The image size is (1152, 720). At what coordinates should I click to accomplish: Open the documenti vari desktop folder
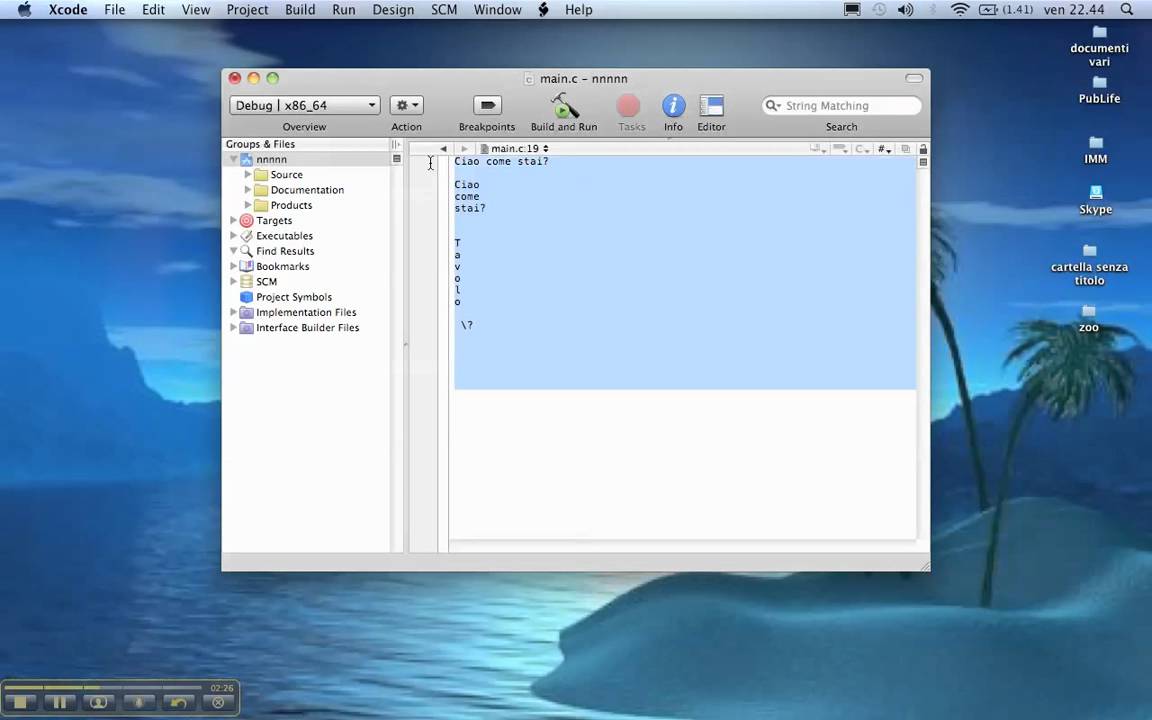pyautogui.click(x=1099, y=46)
